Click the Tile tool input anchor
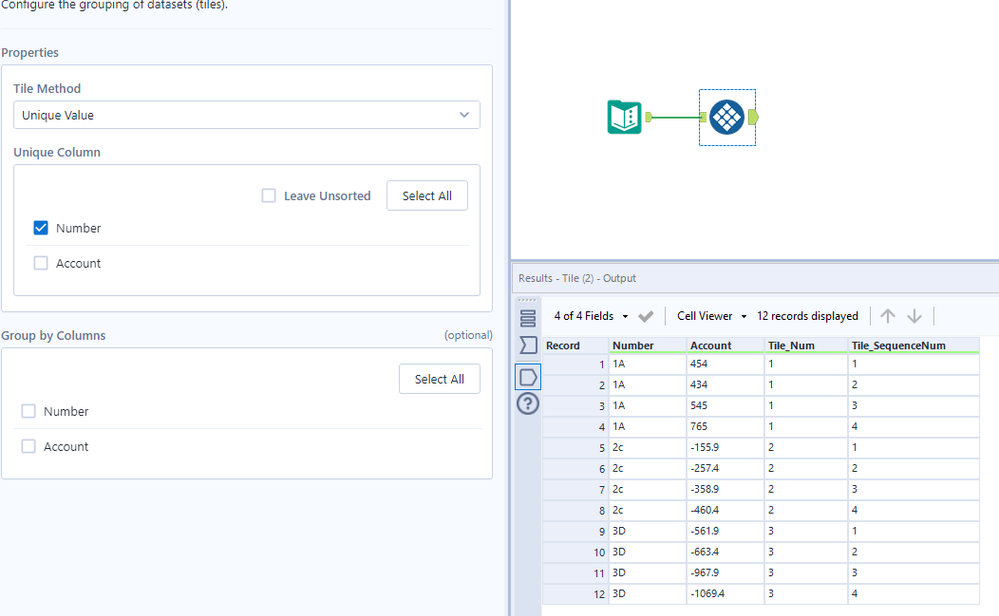The width and height of the screenshot is (999, 616). coord(703,117)
